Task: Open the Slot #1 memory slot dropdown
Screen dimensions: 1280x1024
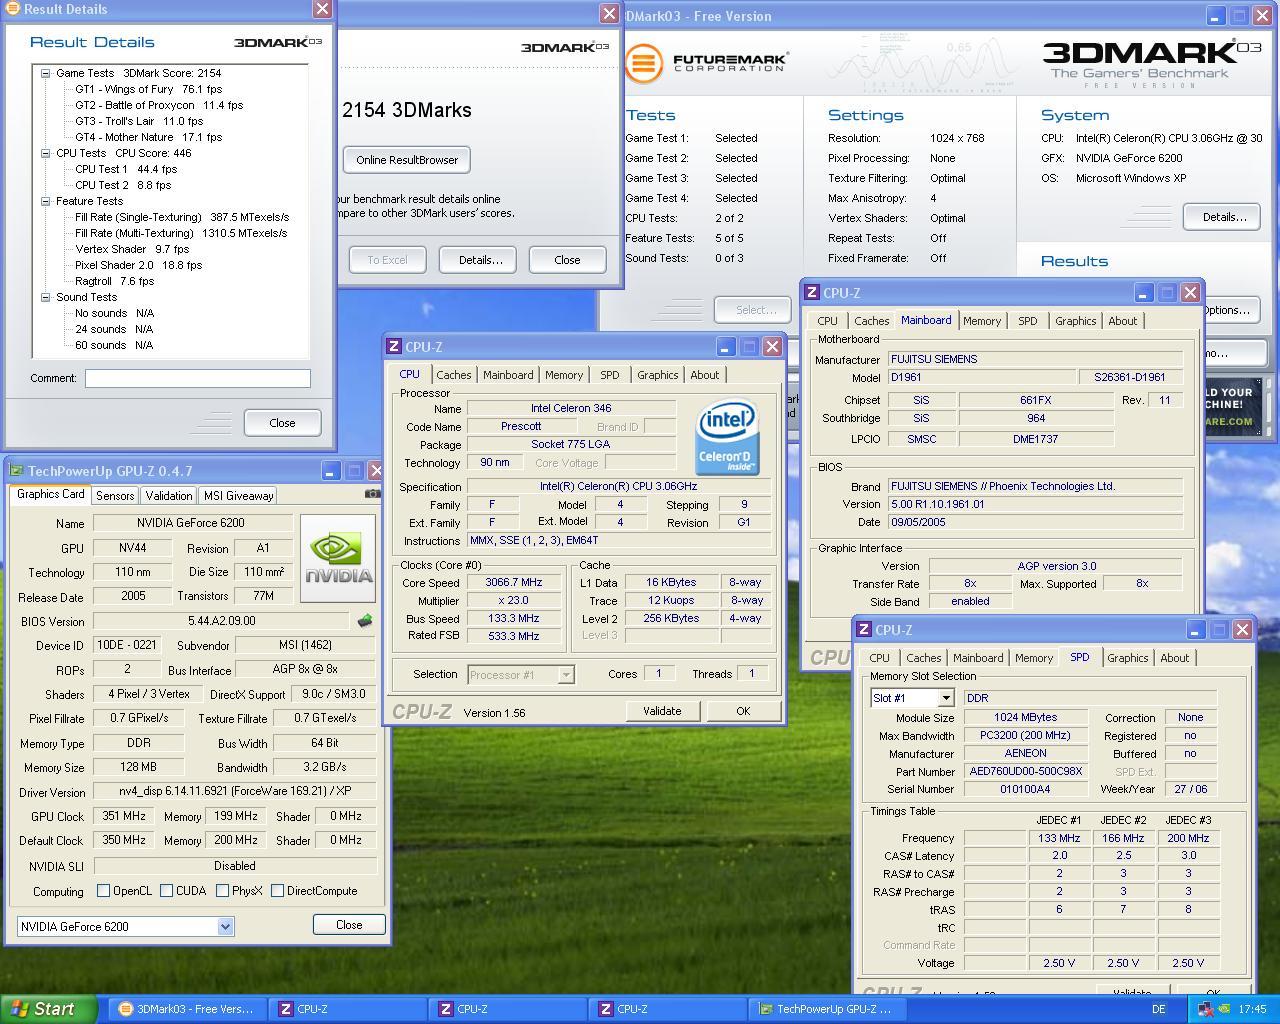Action: 945,698
